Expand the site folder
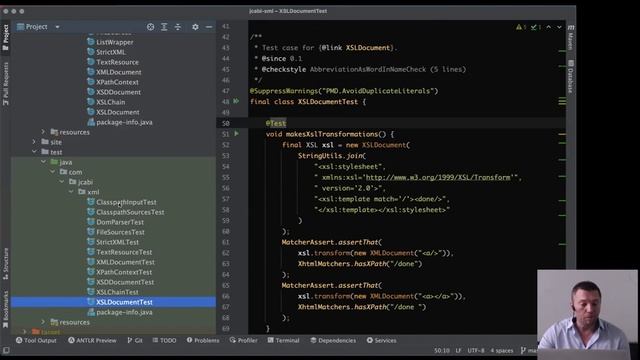Viewport: 640px width, 360px height. coord(34,142)
